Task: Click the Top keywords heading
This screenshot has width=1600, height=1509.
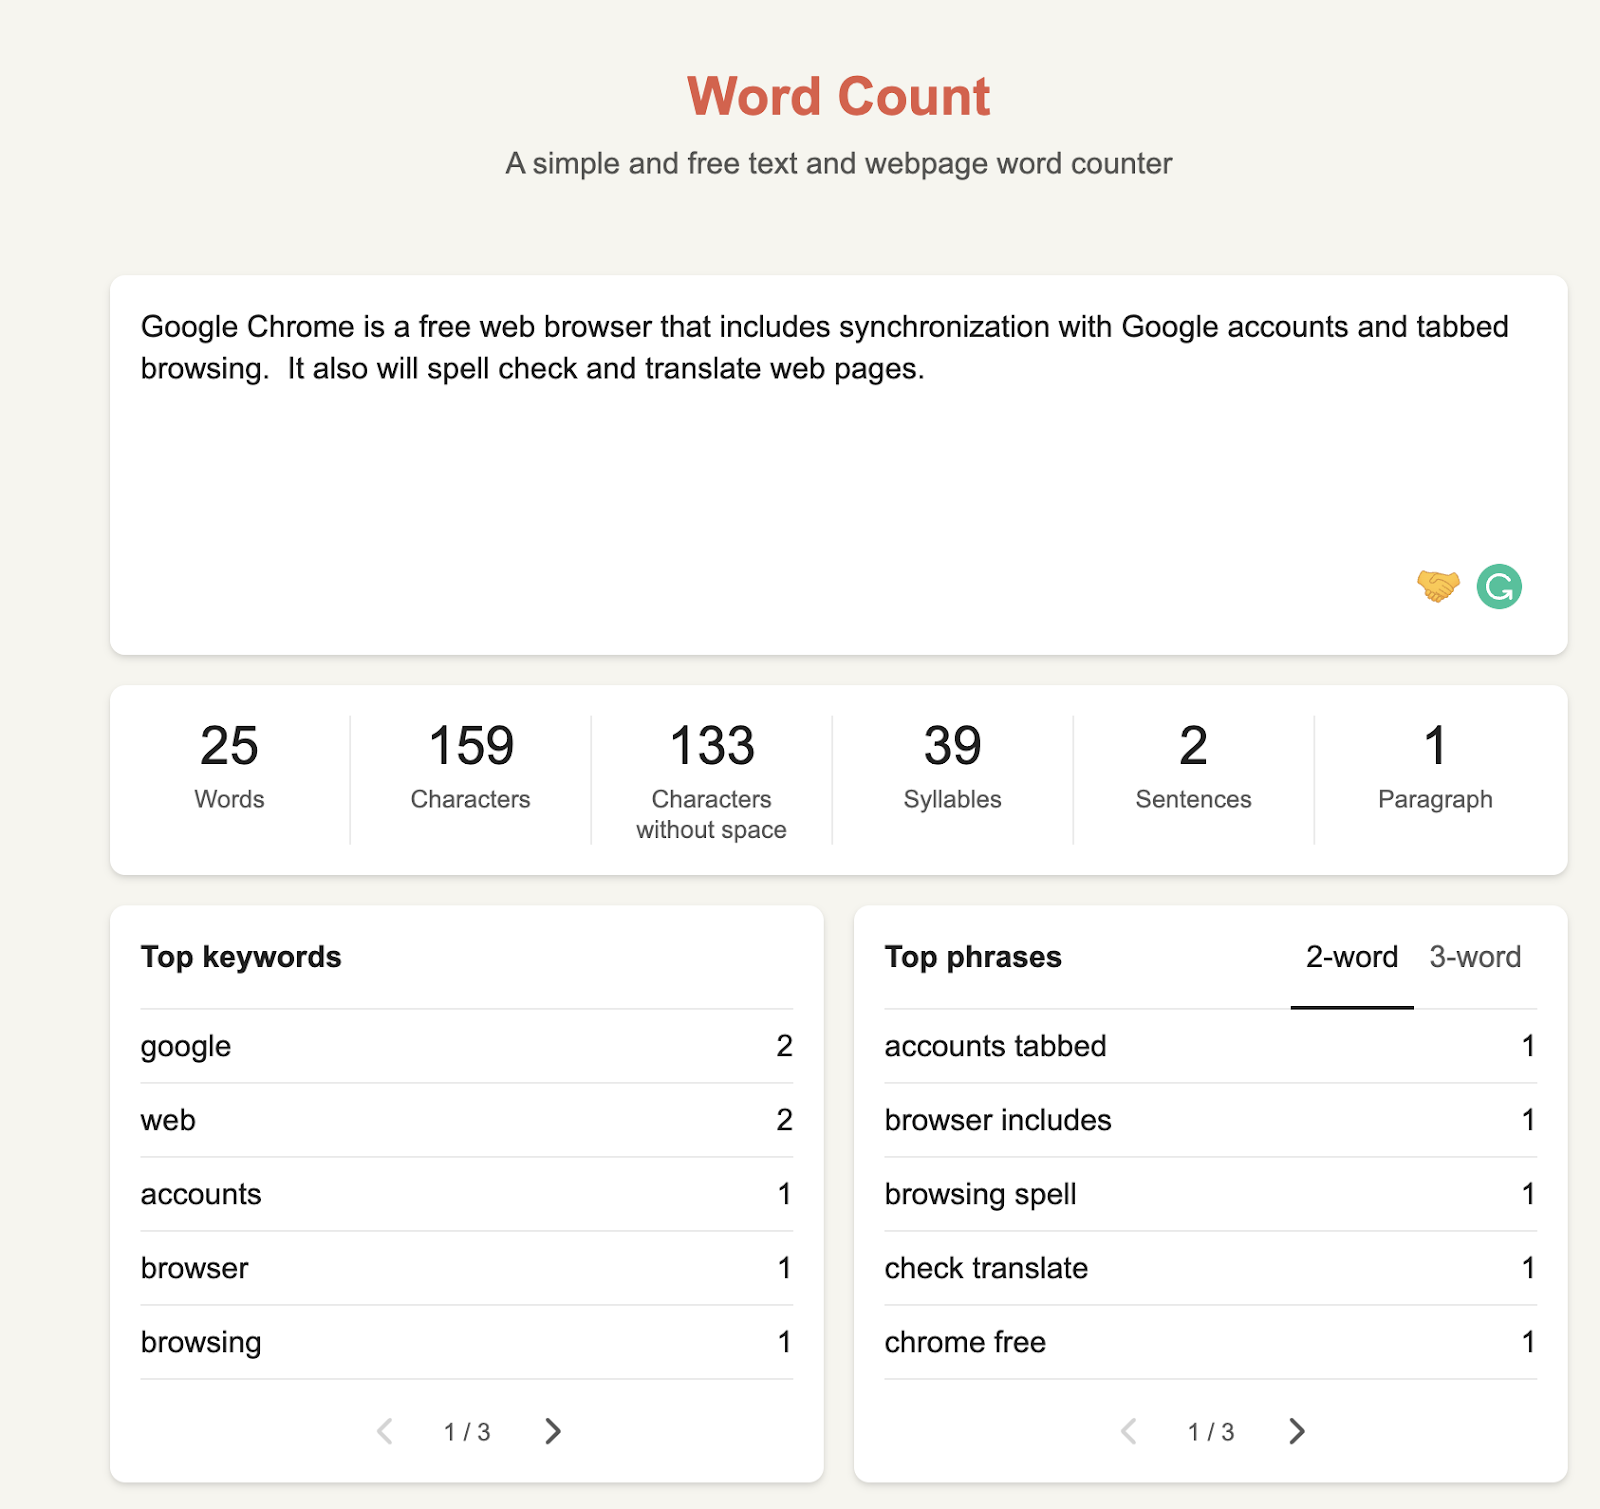Action: click(x=241, y=957)
